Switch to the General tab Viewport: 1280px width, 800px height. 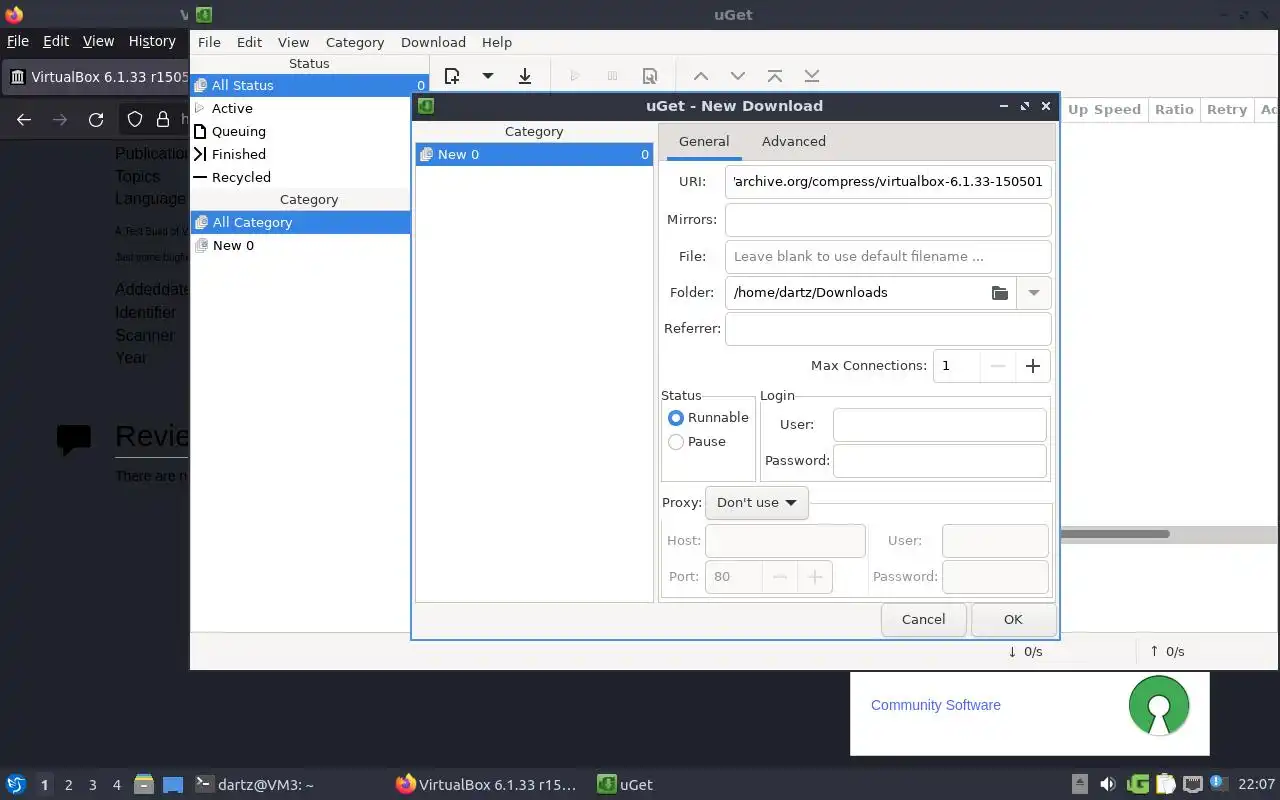click(x=704, y=141)
